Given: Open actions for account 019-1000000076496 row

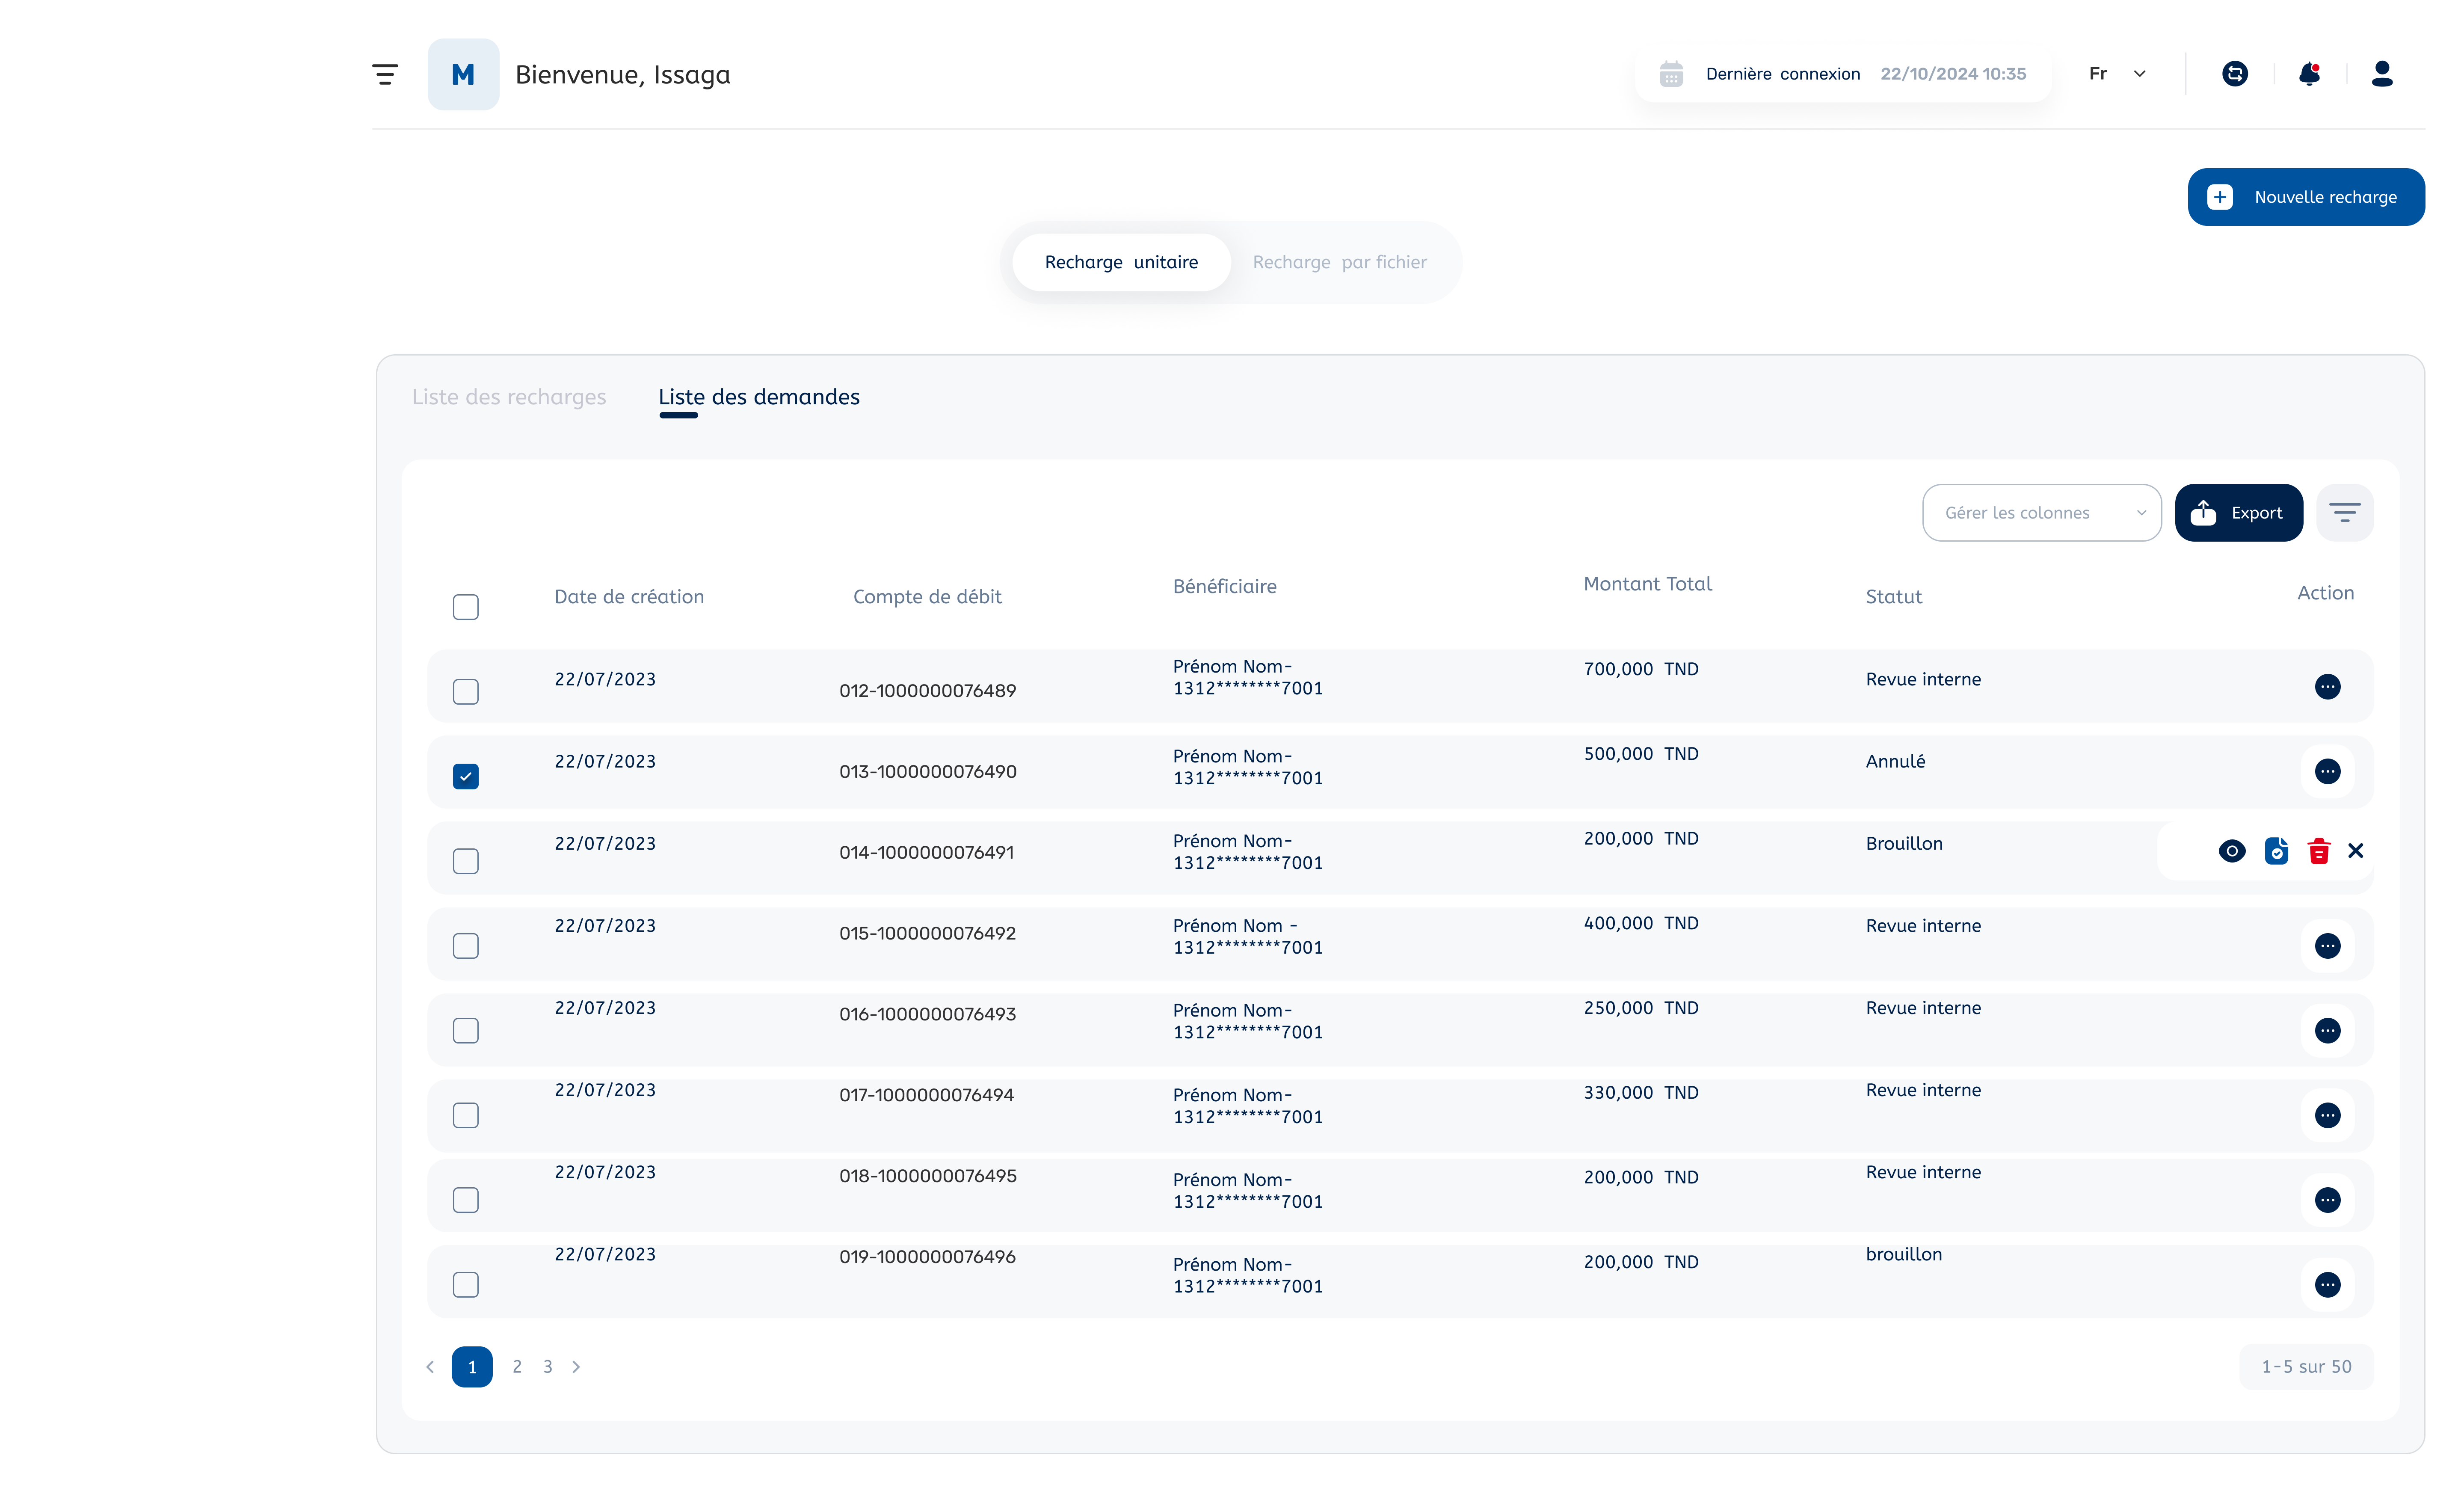Looking at the screenshot, I should tap(2328, 1285).
